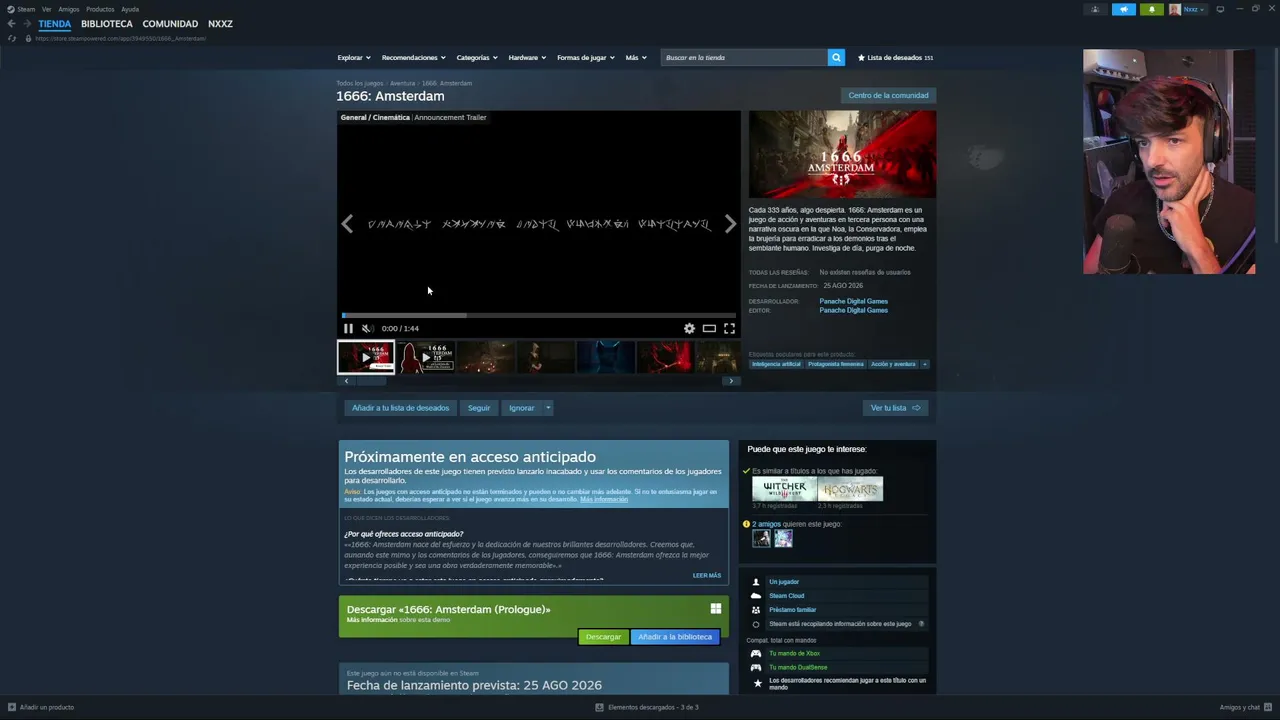Go back with the Steam back arrow
This screenshot has height=720, width=1280.
tap(11, 24)
